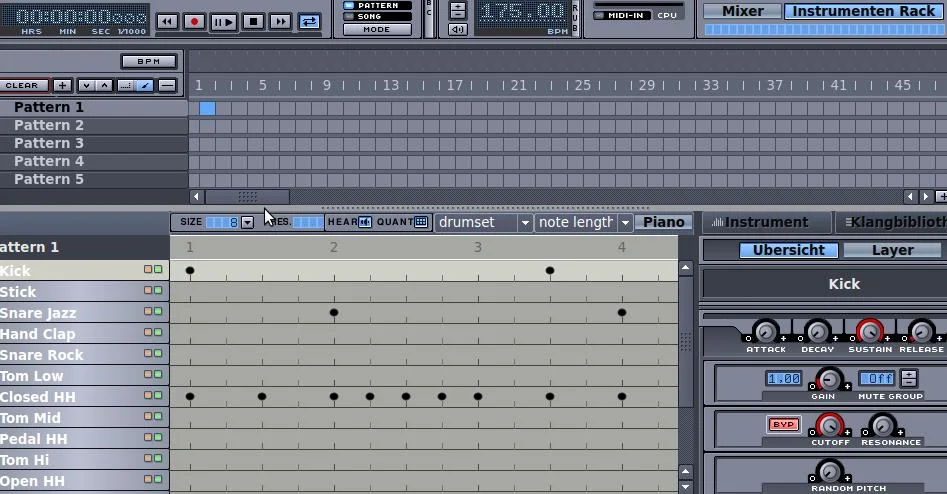This screenshot has height=494, width=947.
Task: Toggle loop song playback button
Action: coord(310,21)
